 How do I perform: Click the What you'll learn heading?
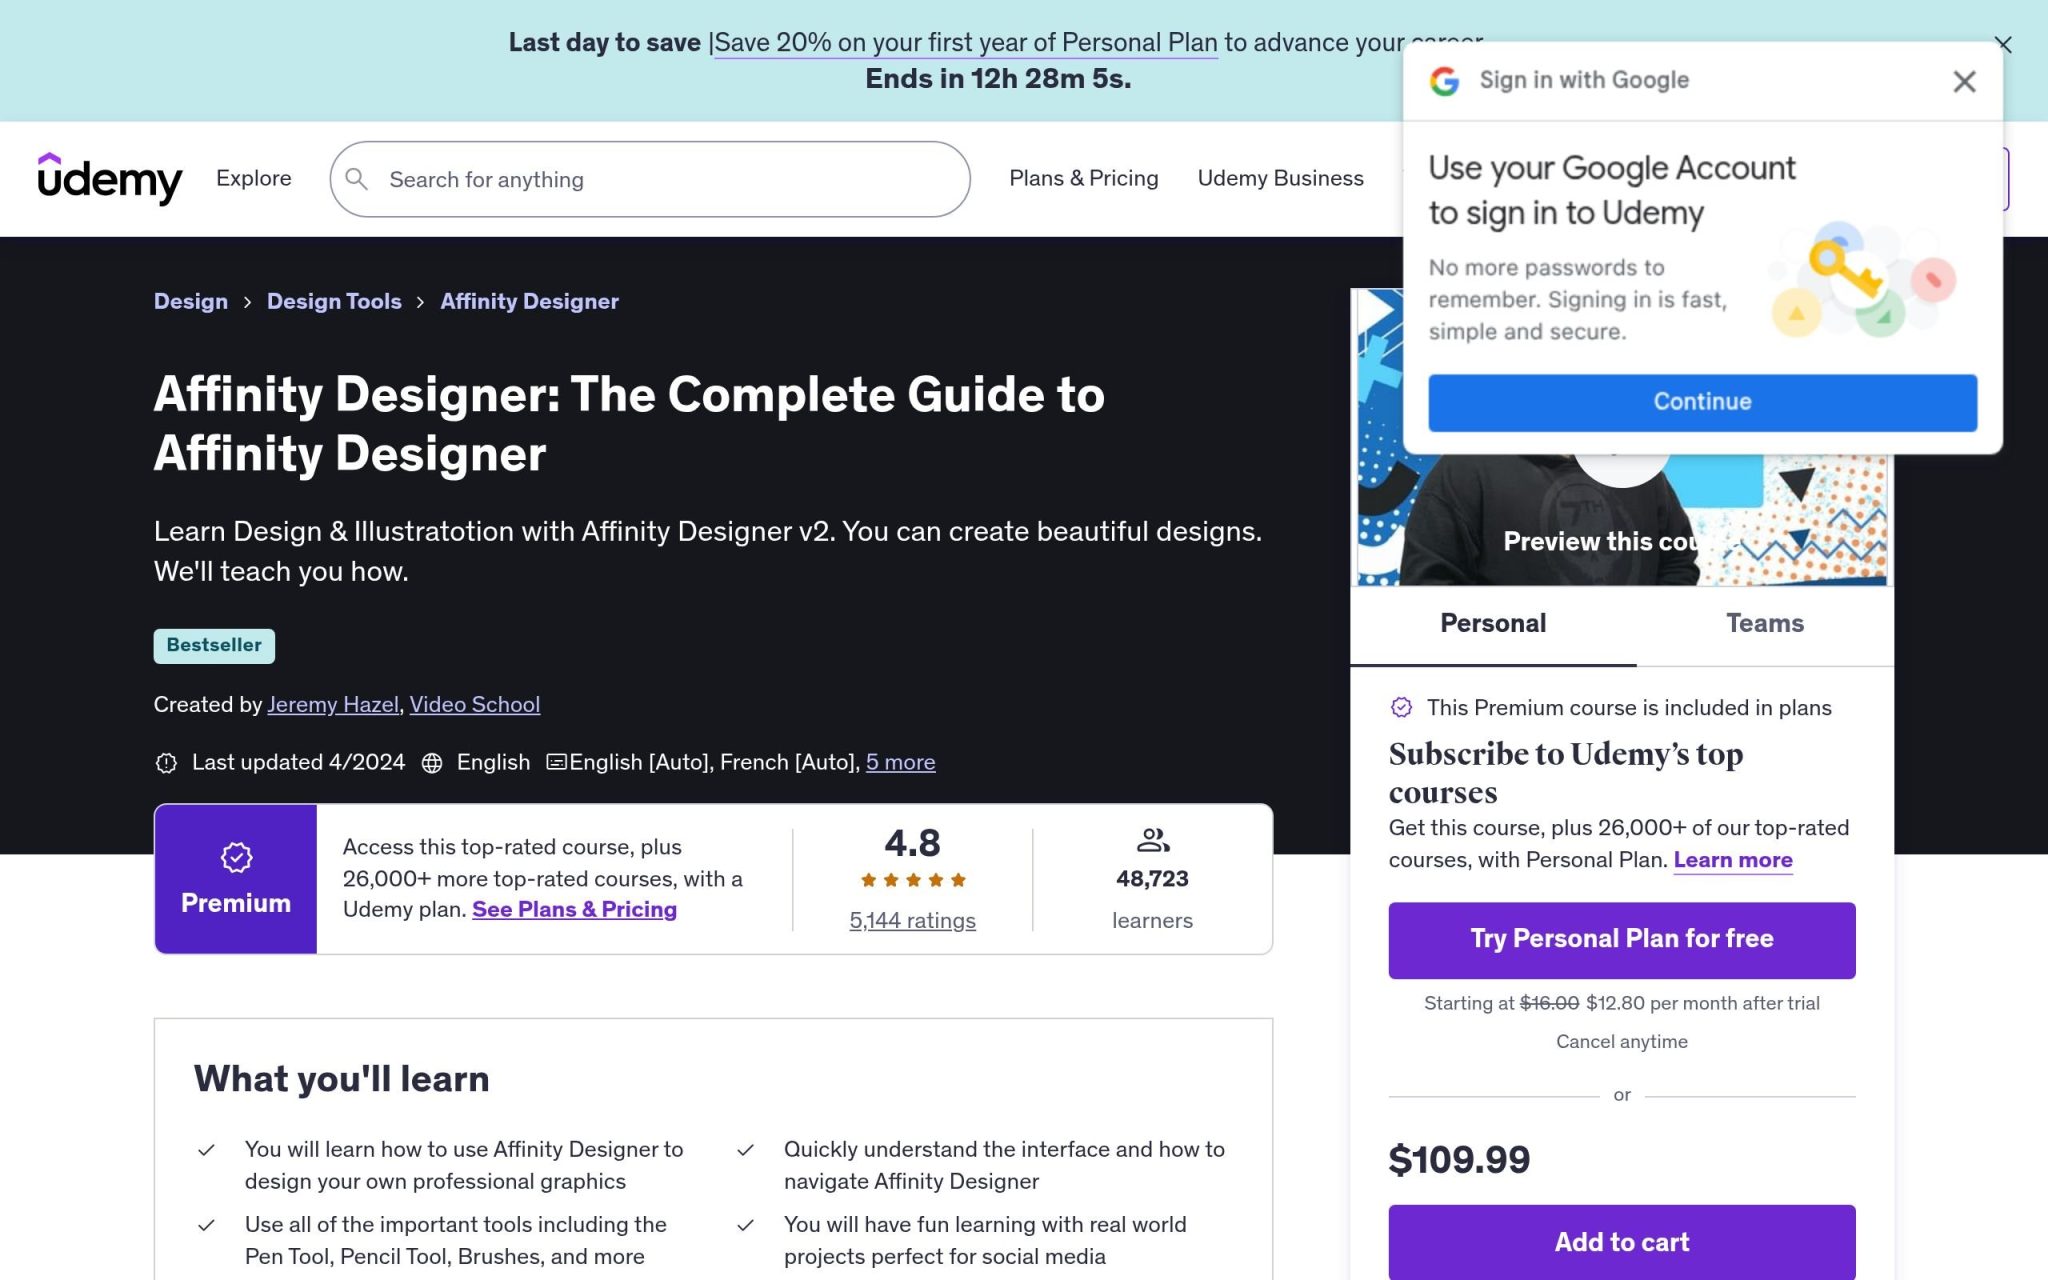(341, 1079)
